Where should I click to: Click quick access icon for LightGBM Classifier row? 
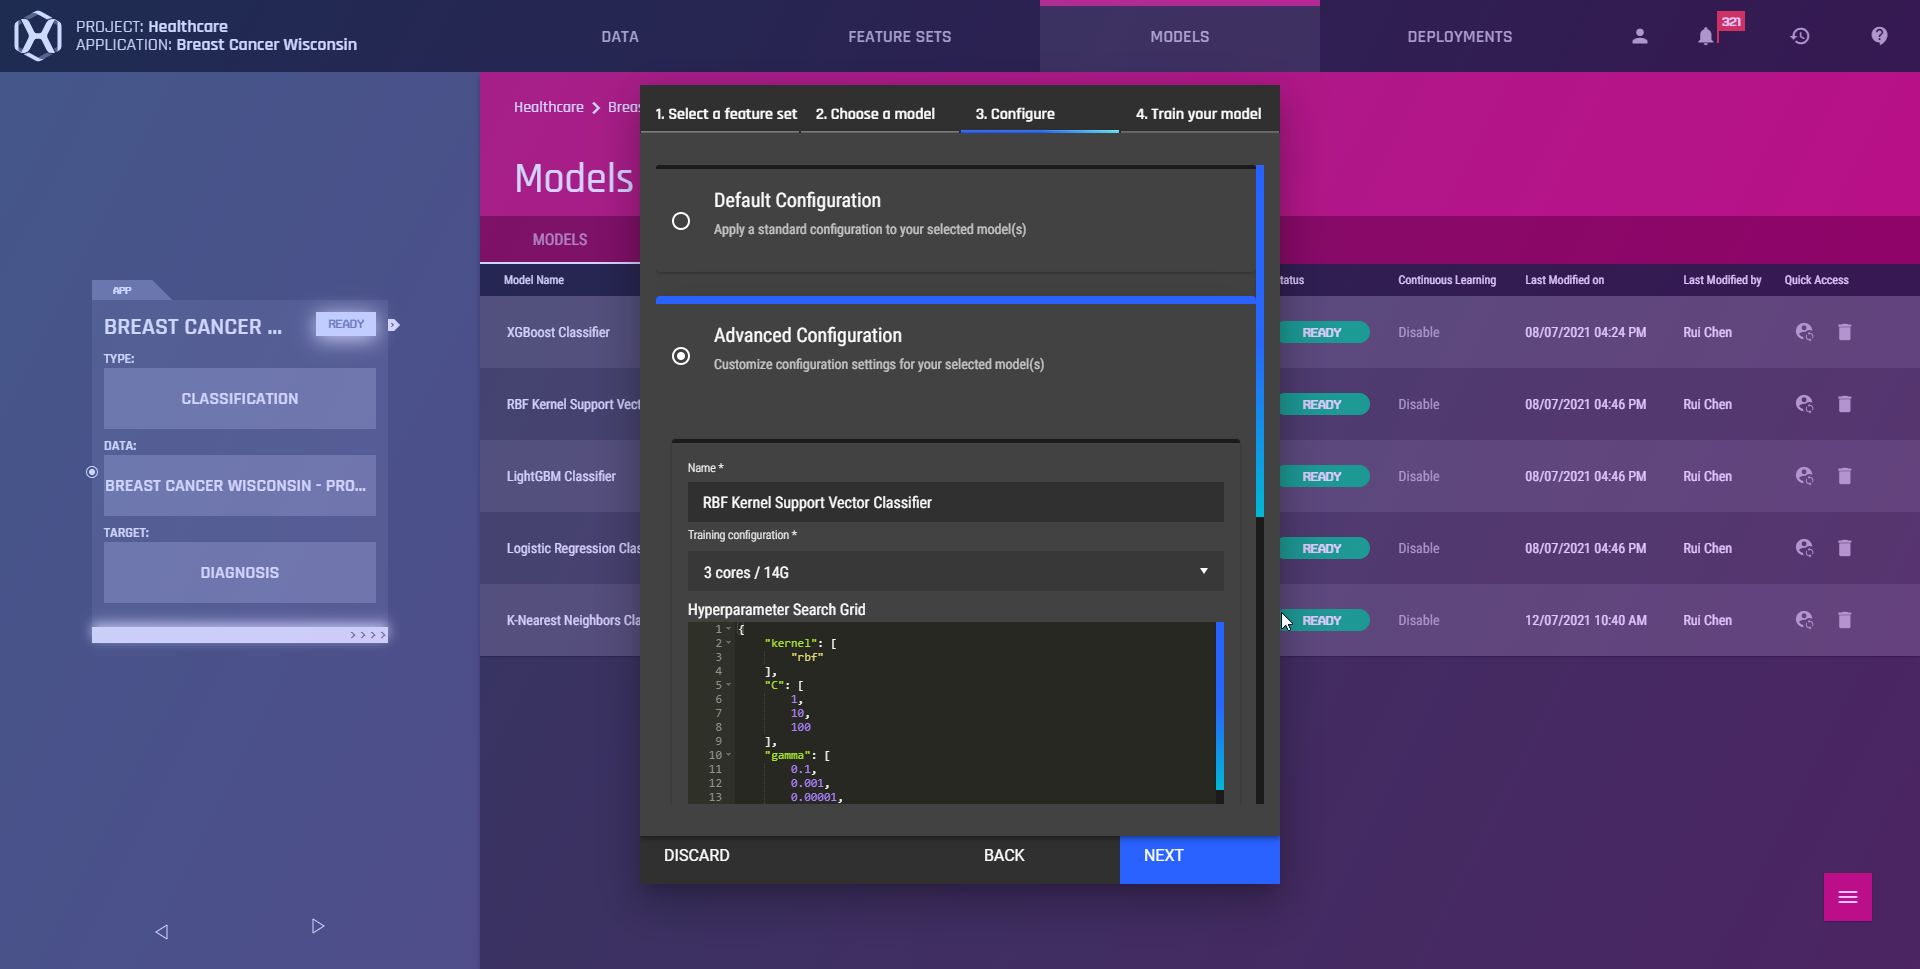coord(1804,476)
